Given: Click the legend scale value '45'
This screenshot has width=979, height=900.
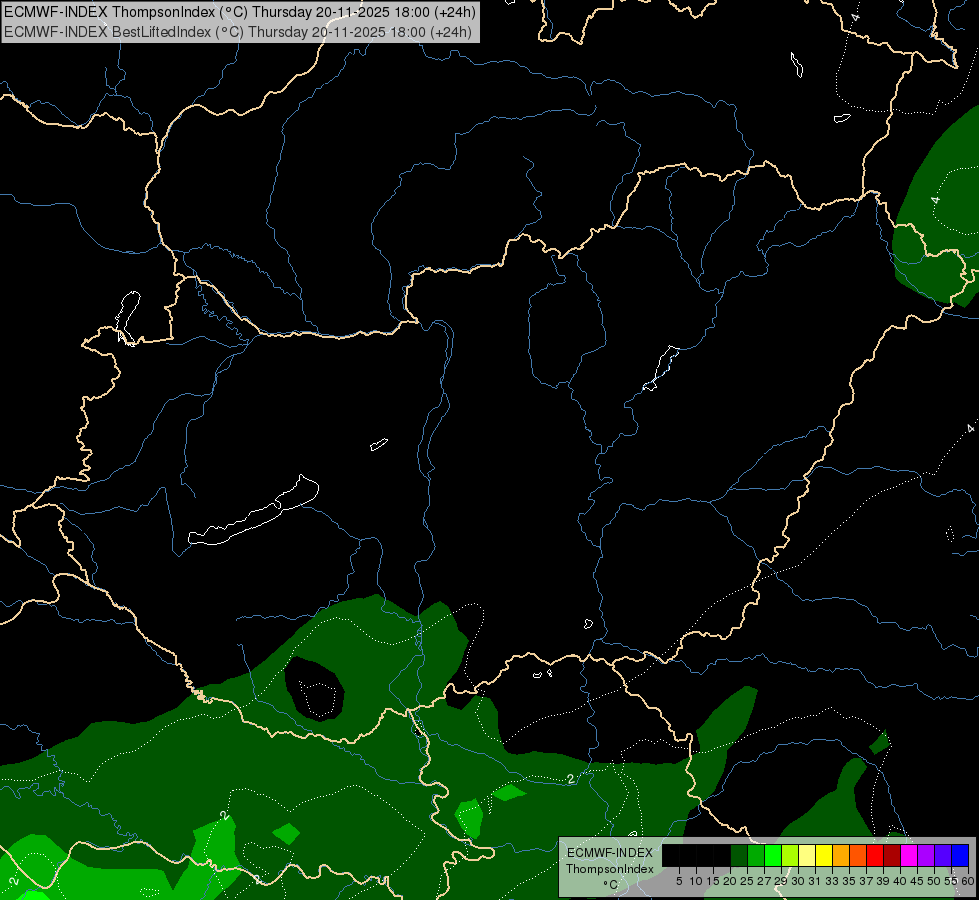Looking at the screenshot, I should click(917, 881).
